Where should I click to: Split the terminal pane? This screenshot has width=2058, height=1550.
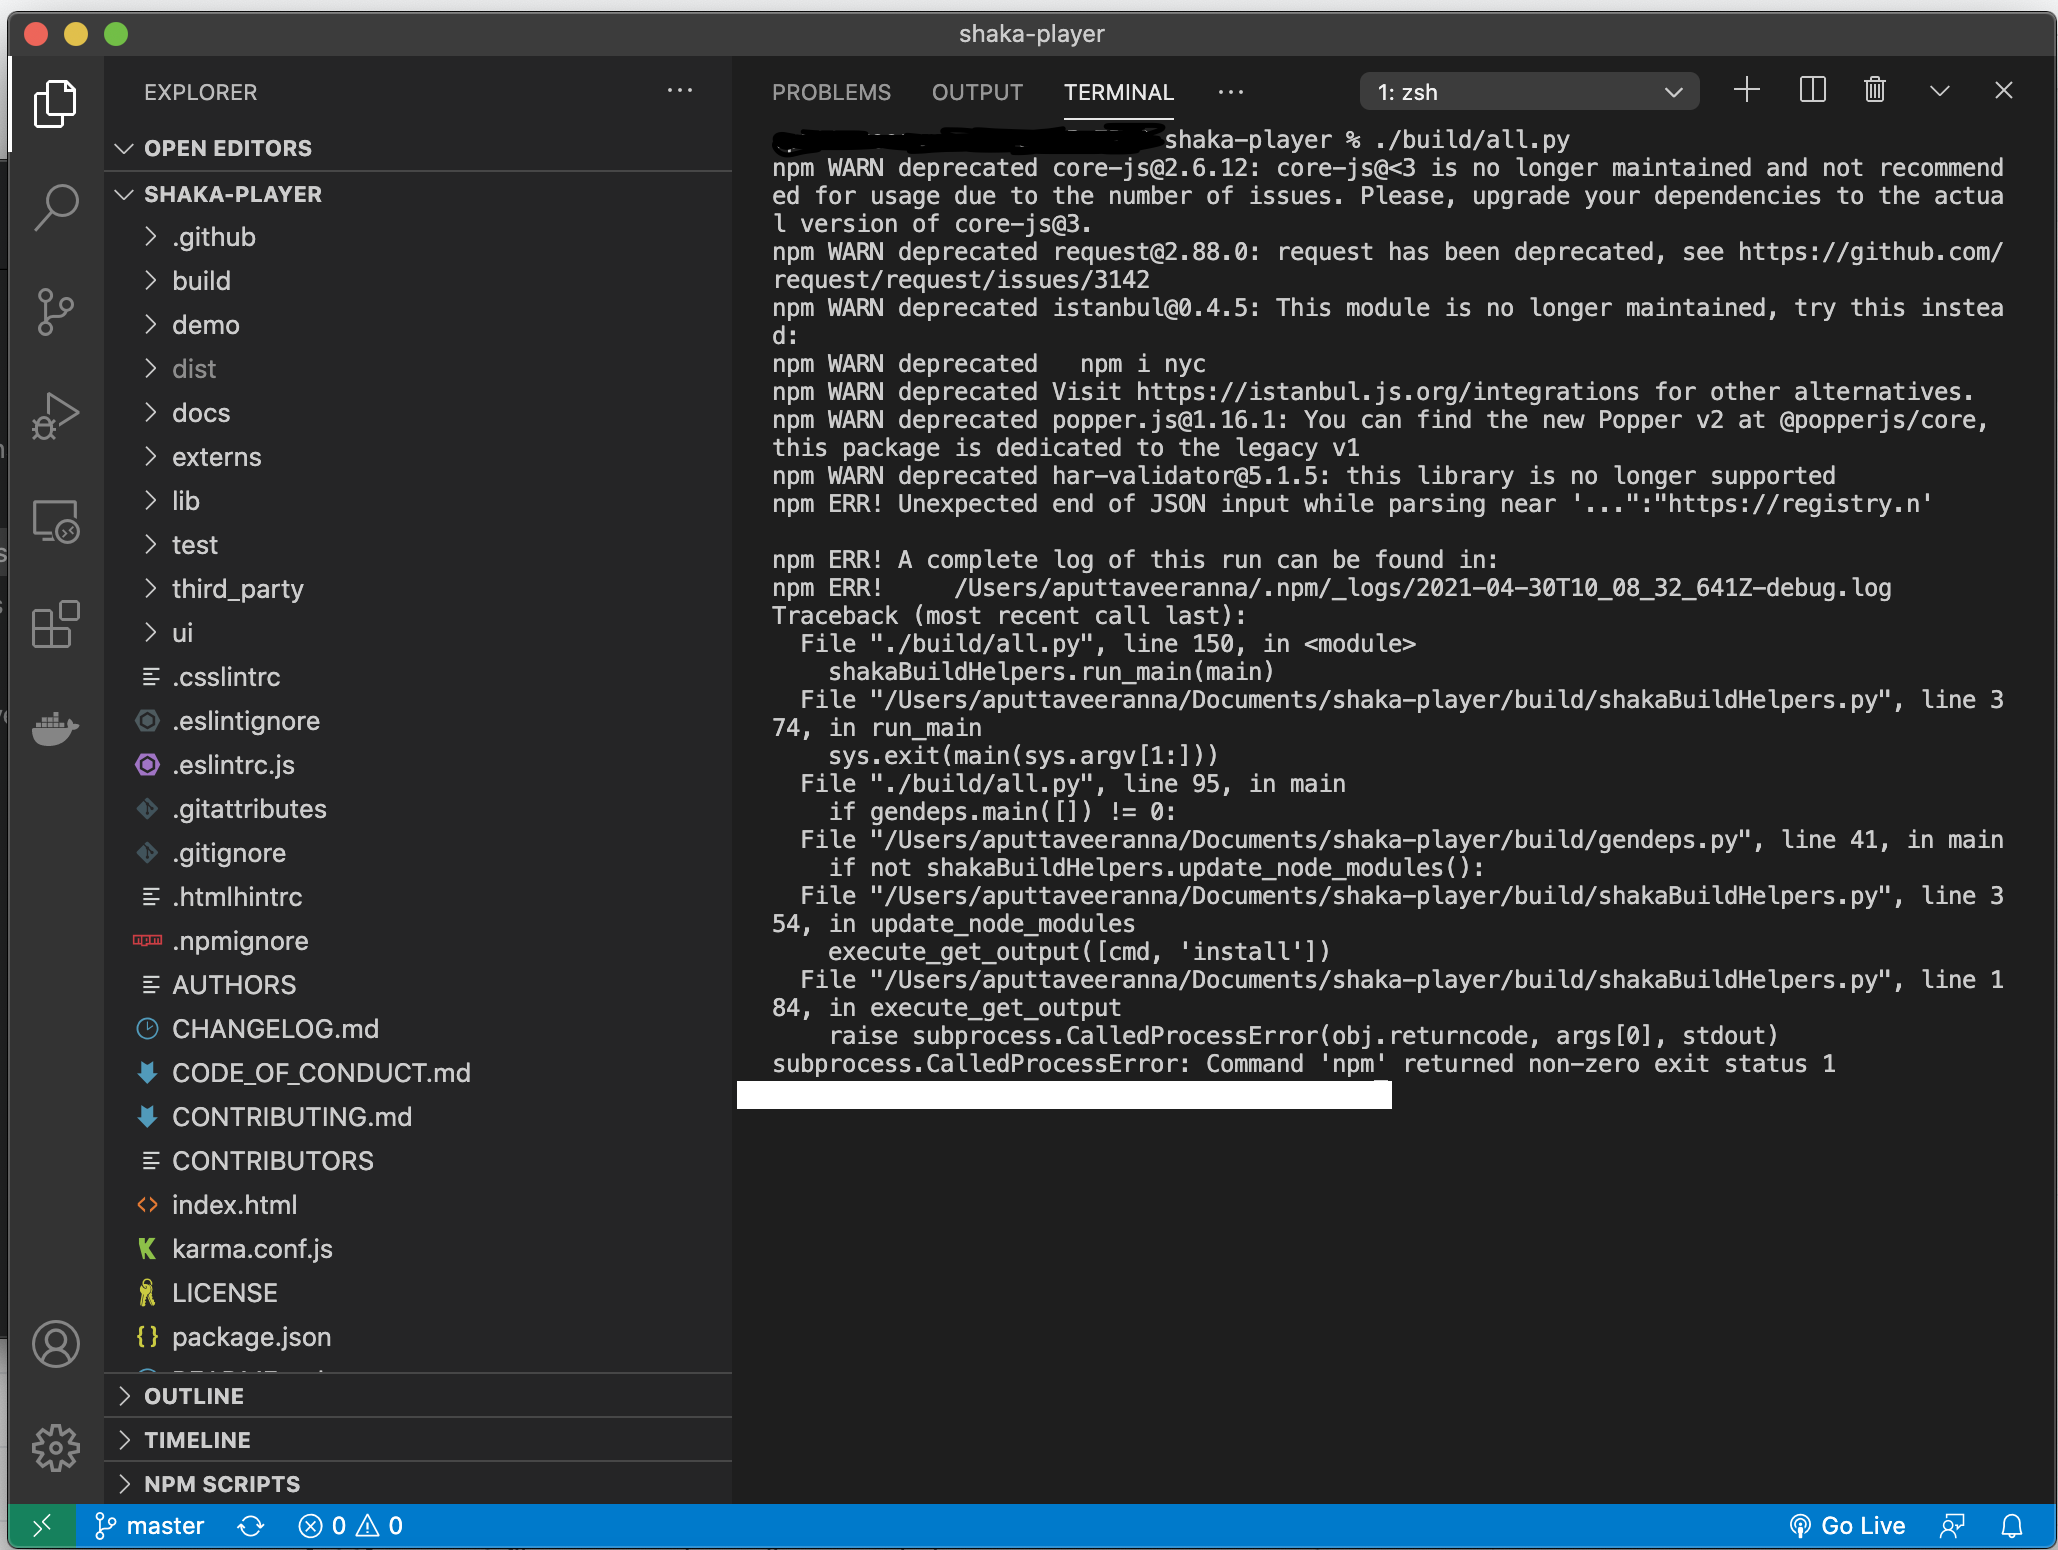pos(1812,90)
